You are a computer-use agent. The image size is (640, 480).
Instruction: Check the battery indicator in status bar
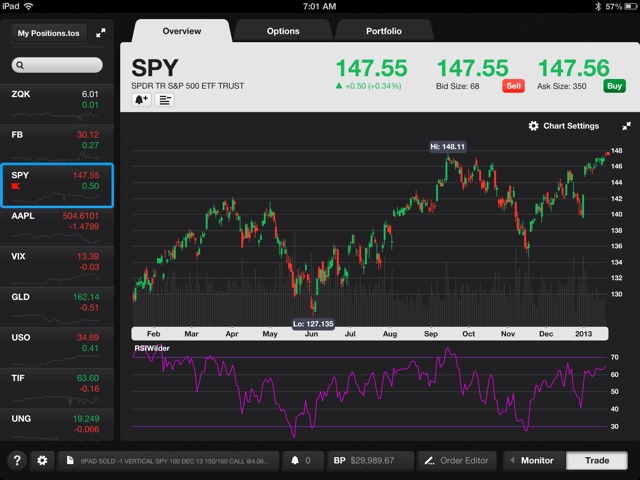tap(630, 6)
